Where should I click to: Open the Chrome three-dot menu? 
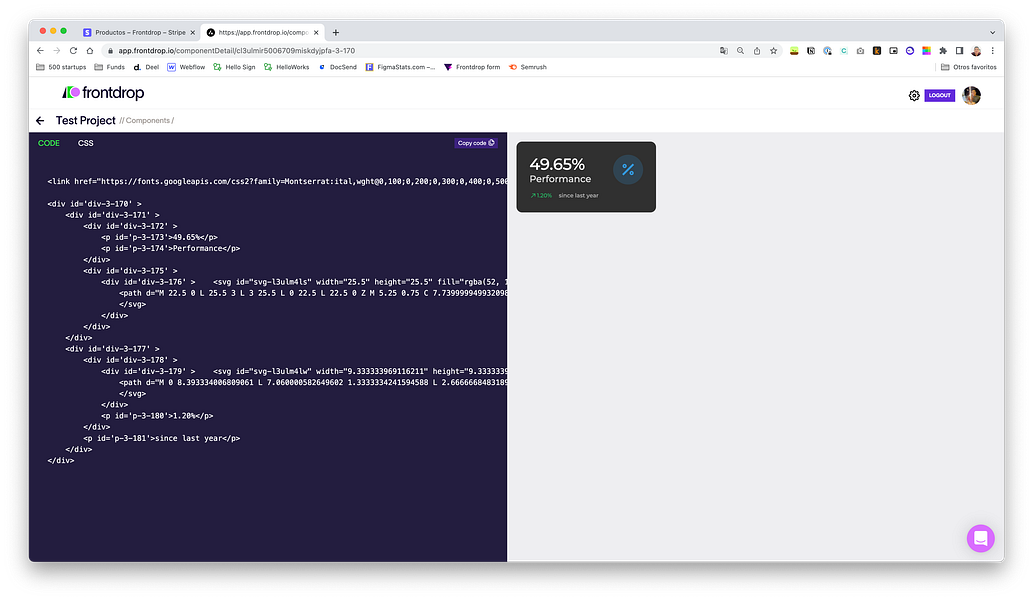point(992,51)
